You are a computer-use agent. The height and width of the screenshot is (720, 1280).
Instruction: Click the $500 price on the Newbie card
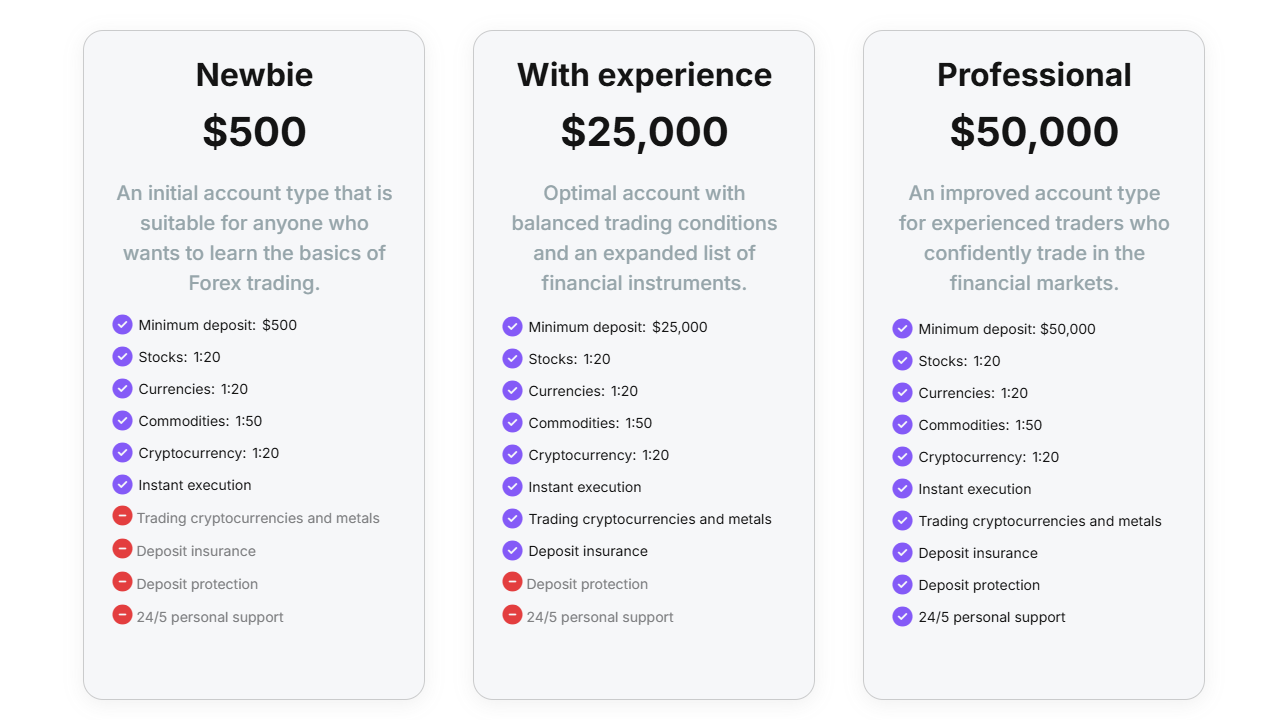[254, 132]
